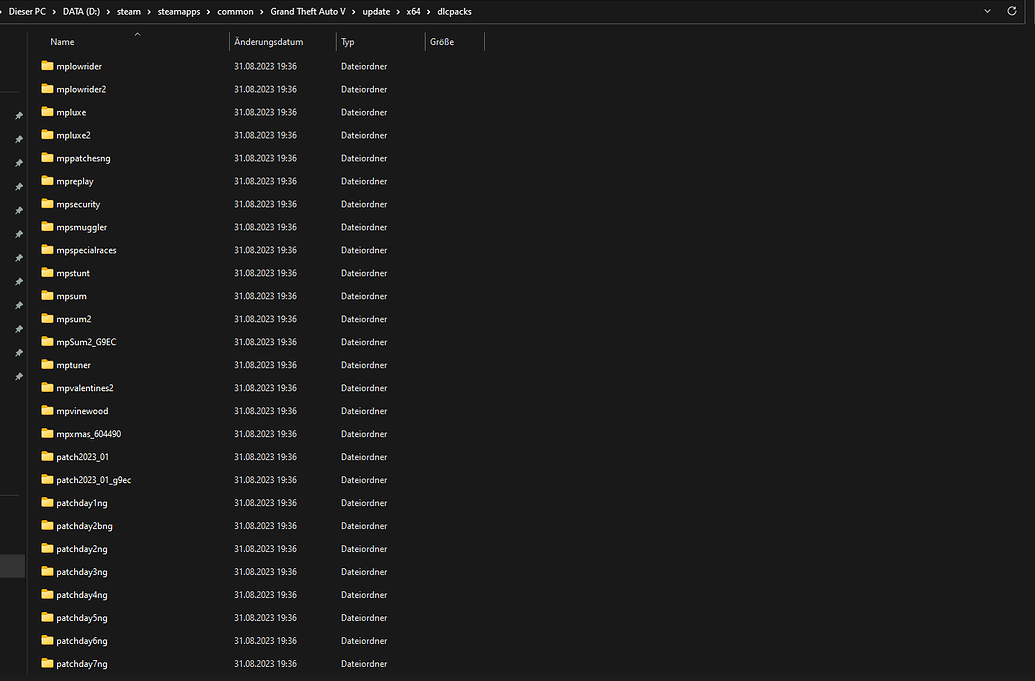1035x681 pixels.
Task: Unpin the topmost quick access item
Action: tap(18, 115)
